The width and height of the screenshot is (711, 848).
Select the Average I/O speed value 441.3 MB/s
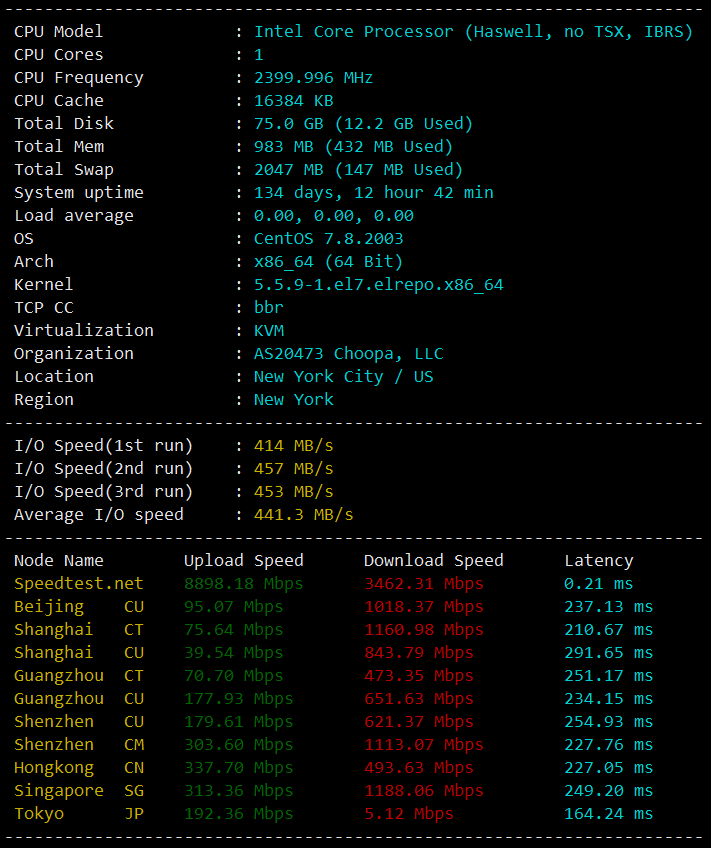303,514
